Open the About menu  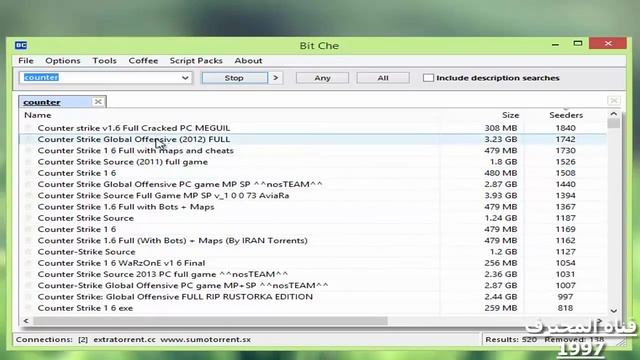tap(248, 60)
